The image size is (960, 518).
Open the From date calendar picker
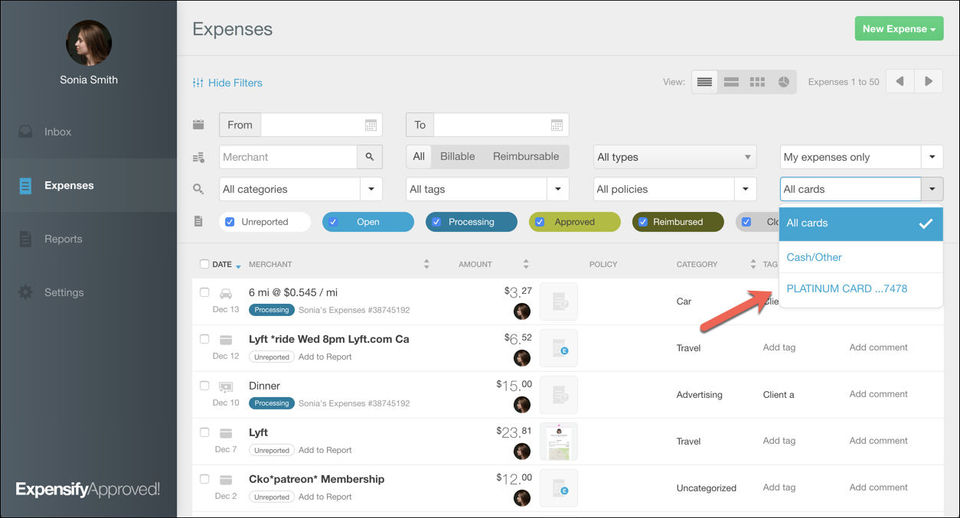click(x=371, y=125)
